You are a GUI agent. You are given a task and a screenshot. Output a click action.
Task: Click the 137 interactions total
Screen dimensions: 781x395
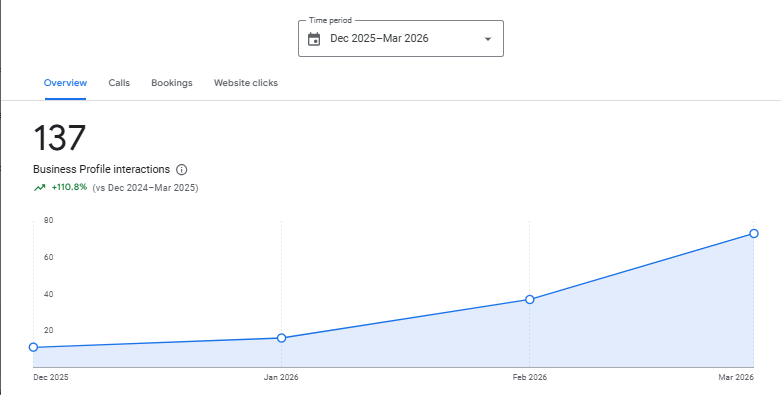tap(60, 138)
